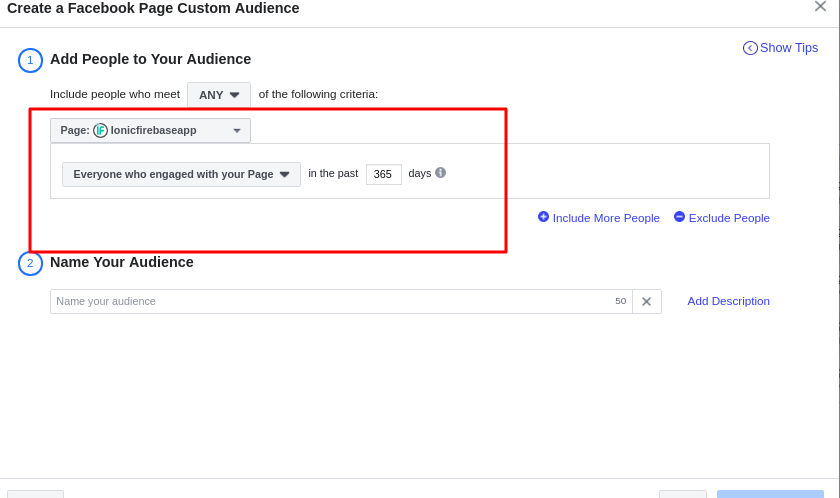Click the 365 days input field

click(384, 174)
